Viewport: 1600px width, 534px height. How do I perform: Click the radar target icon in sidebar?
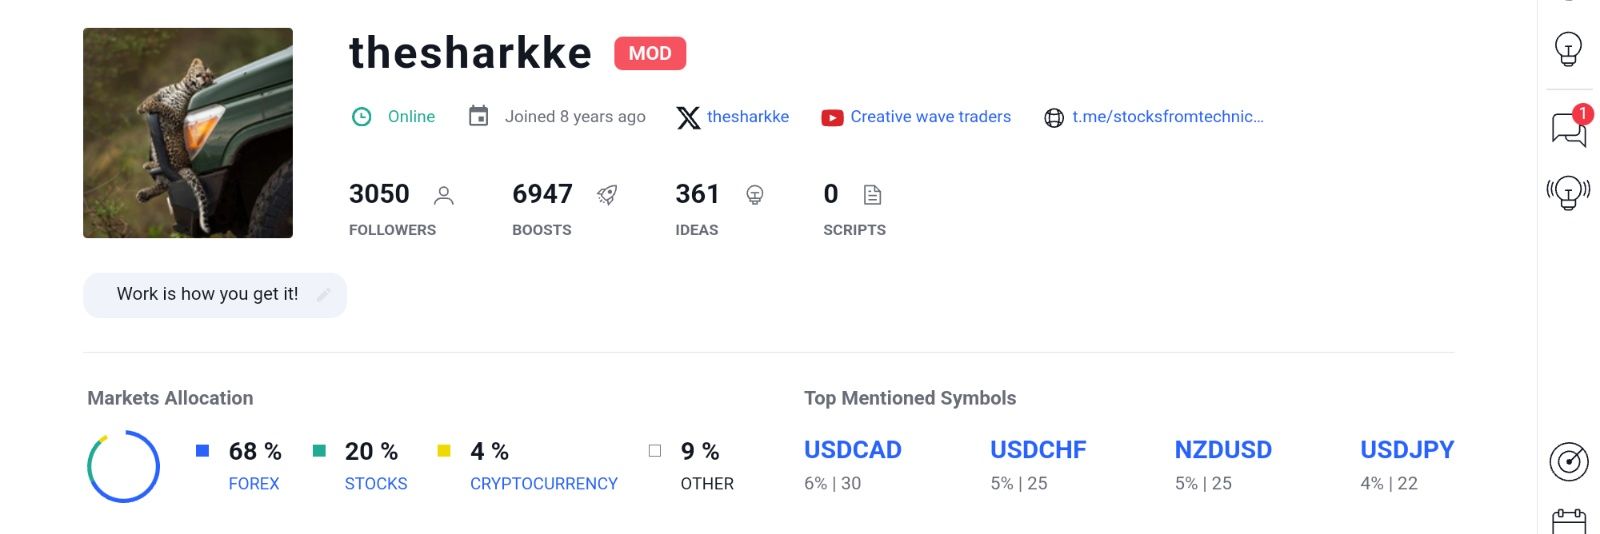pos(1568,461)
